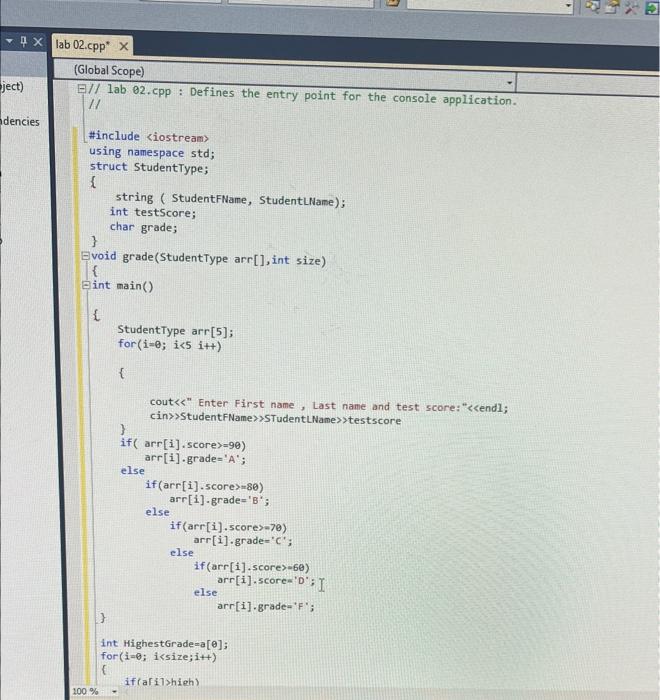Close the lab 02.cpp tab

(124, 46)
